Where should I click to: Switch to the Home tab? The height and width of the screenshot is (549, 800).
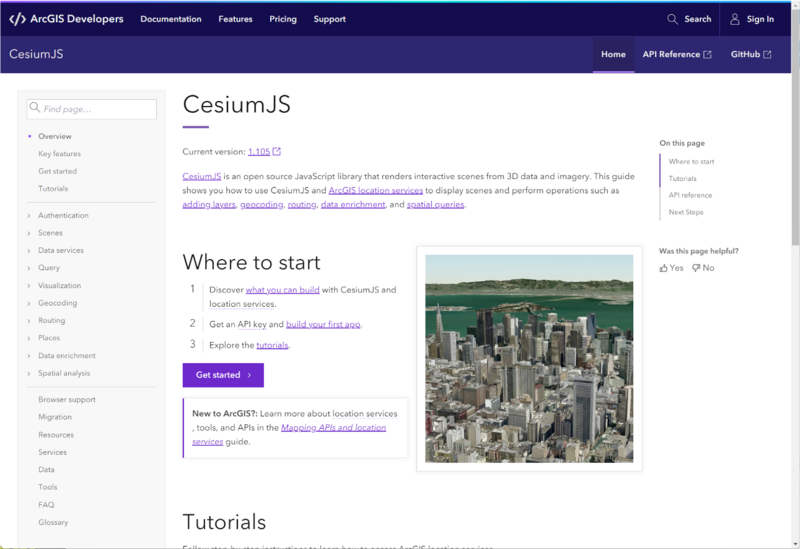pyautogui.click(x=613, y=54)
